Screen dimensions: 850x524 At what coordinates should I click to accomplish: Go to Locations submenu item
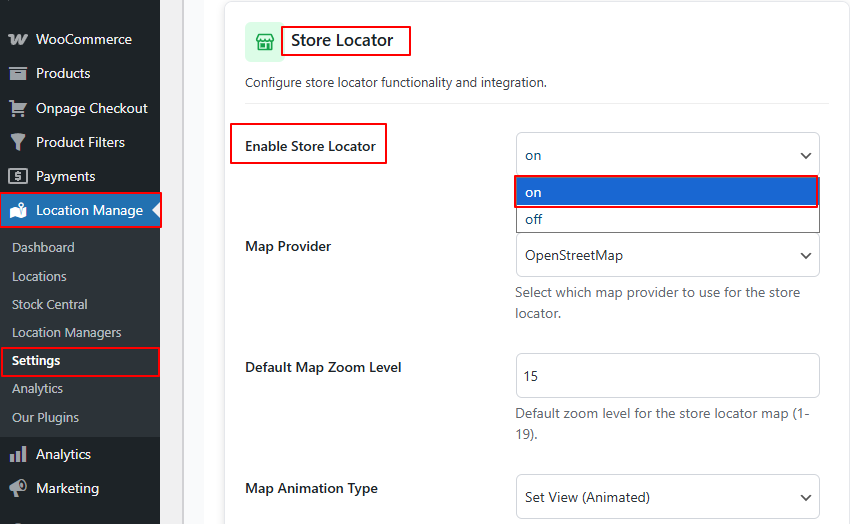click(39, 276)
